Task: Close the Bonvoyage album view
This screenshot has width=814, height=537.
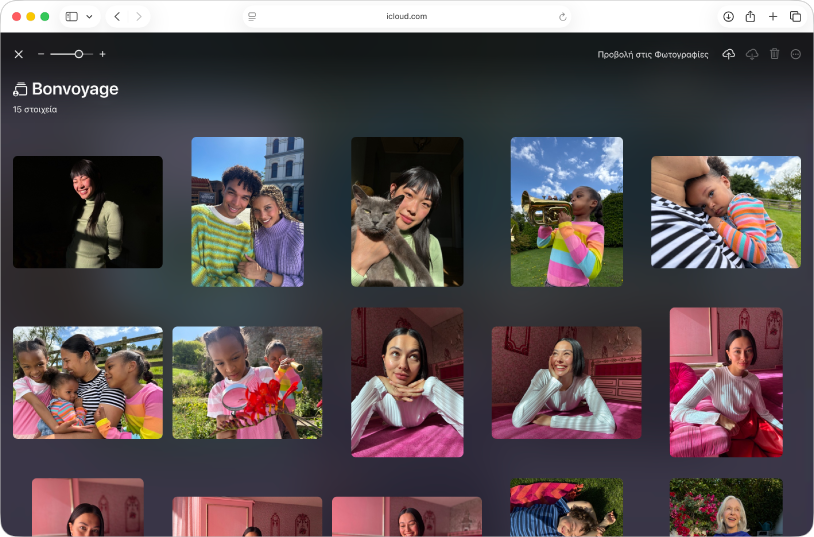Action: [18, 54]
